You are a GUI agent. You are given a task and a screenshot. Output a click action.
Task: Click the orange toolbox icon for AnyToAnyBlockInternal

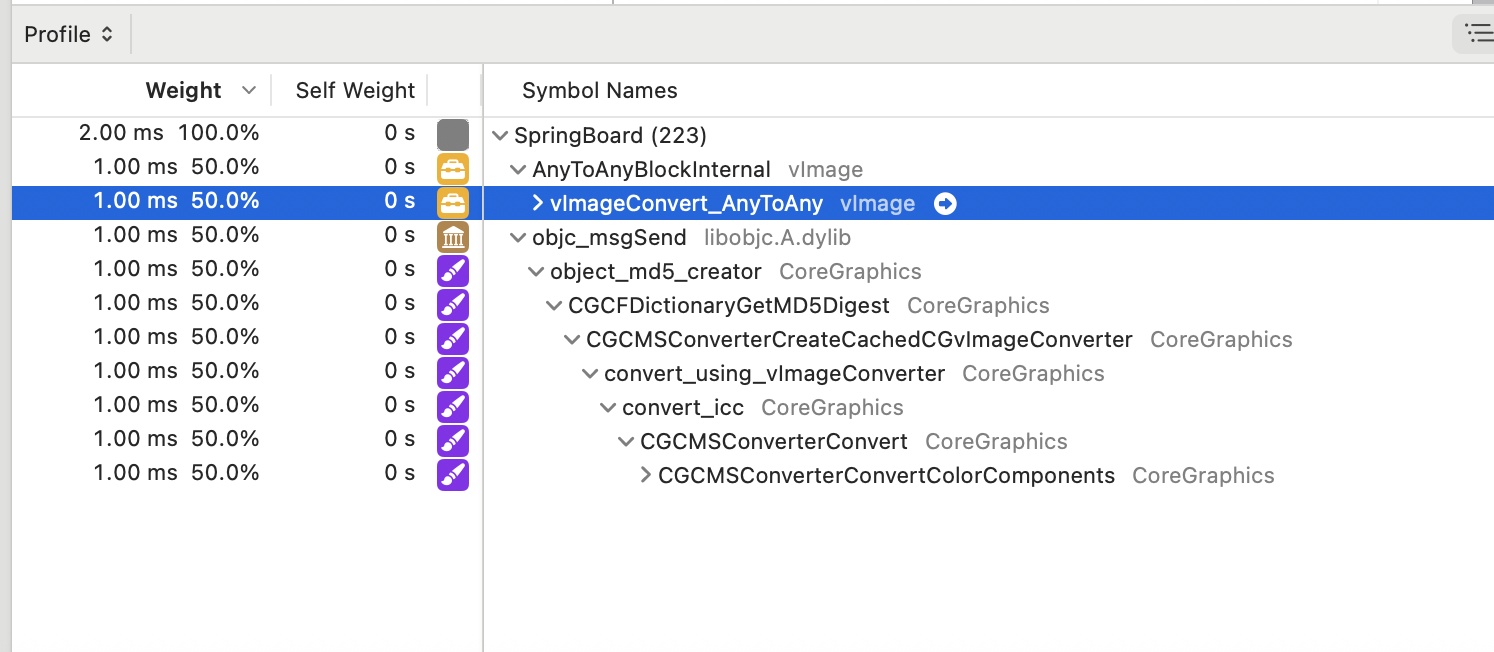click(x=453, y=169)
